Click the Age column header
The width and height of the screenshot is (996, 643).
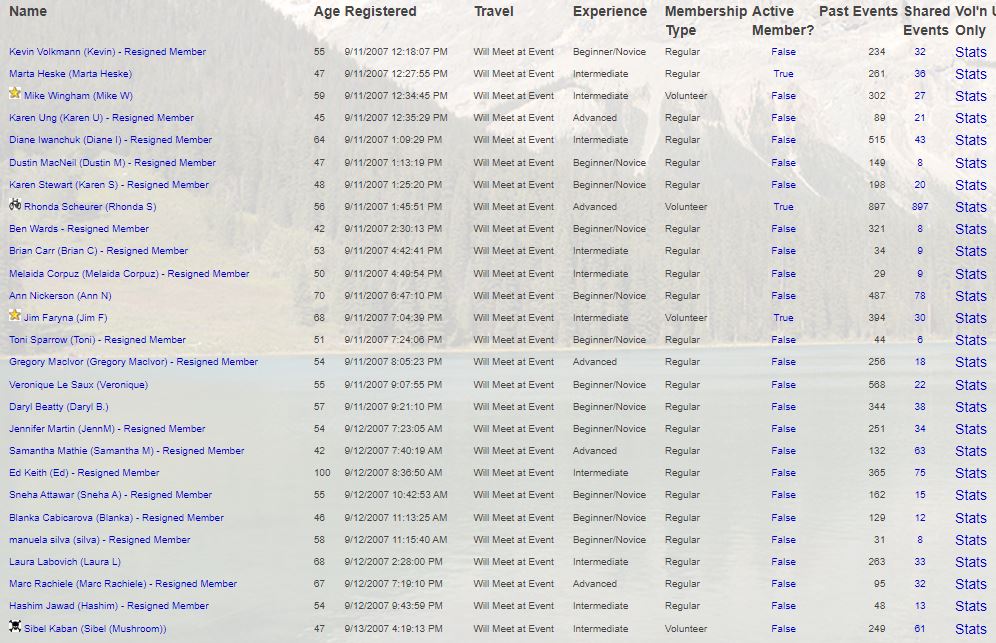tap(326, 11)
